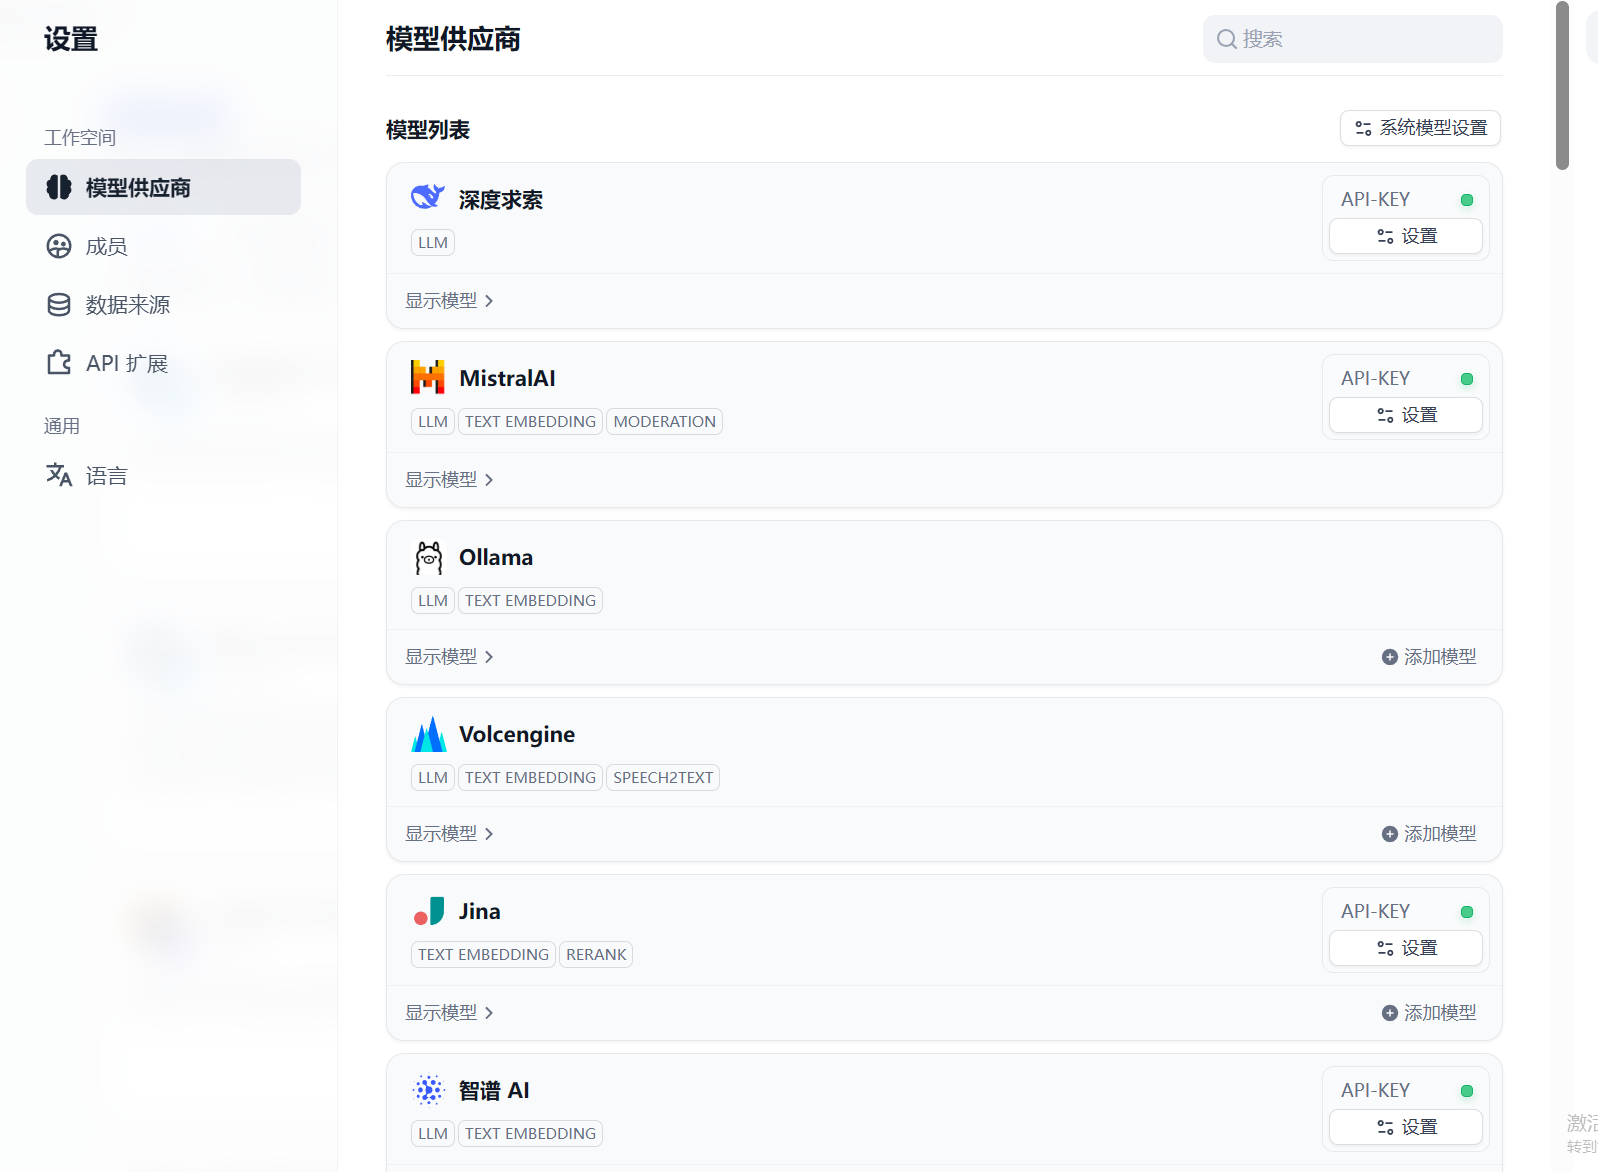Click the database icon for 数据来源
This screenshot has width=1598, height=1172.
pos(59,305)
